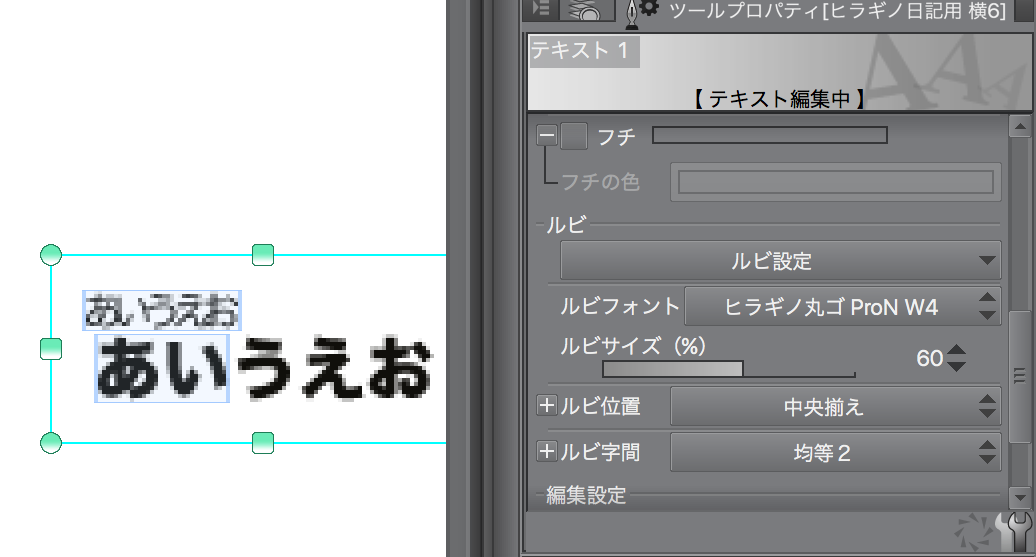
Task: Click the ルビ section heading
Action: 566,225
